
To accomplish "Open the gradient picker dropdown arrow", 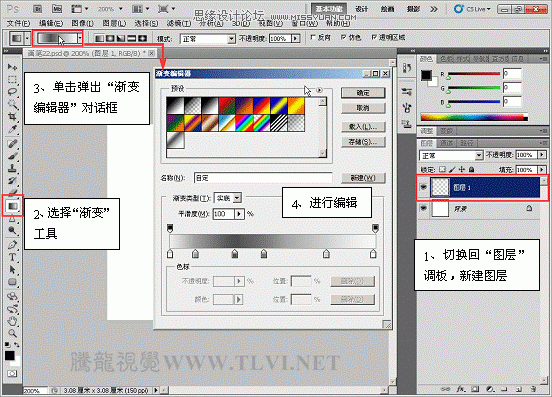I will [x=80, y=38].
